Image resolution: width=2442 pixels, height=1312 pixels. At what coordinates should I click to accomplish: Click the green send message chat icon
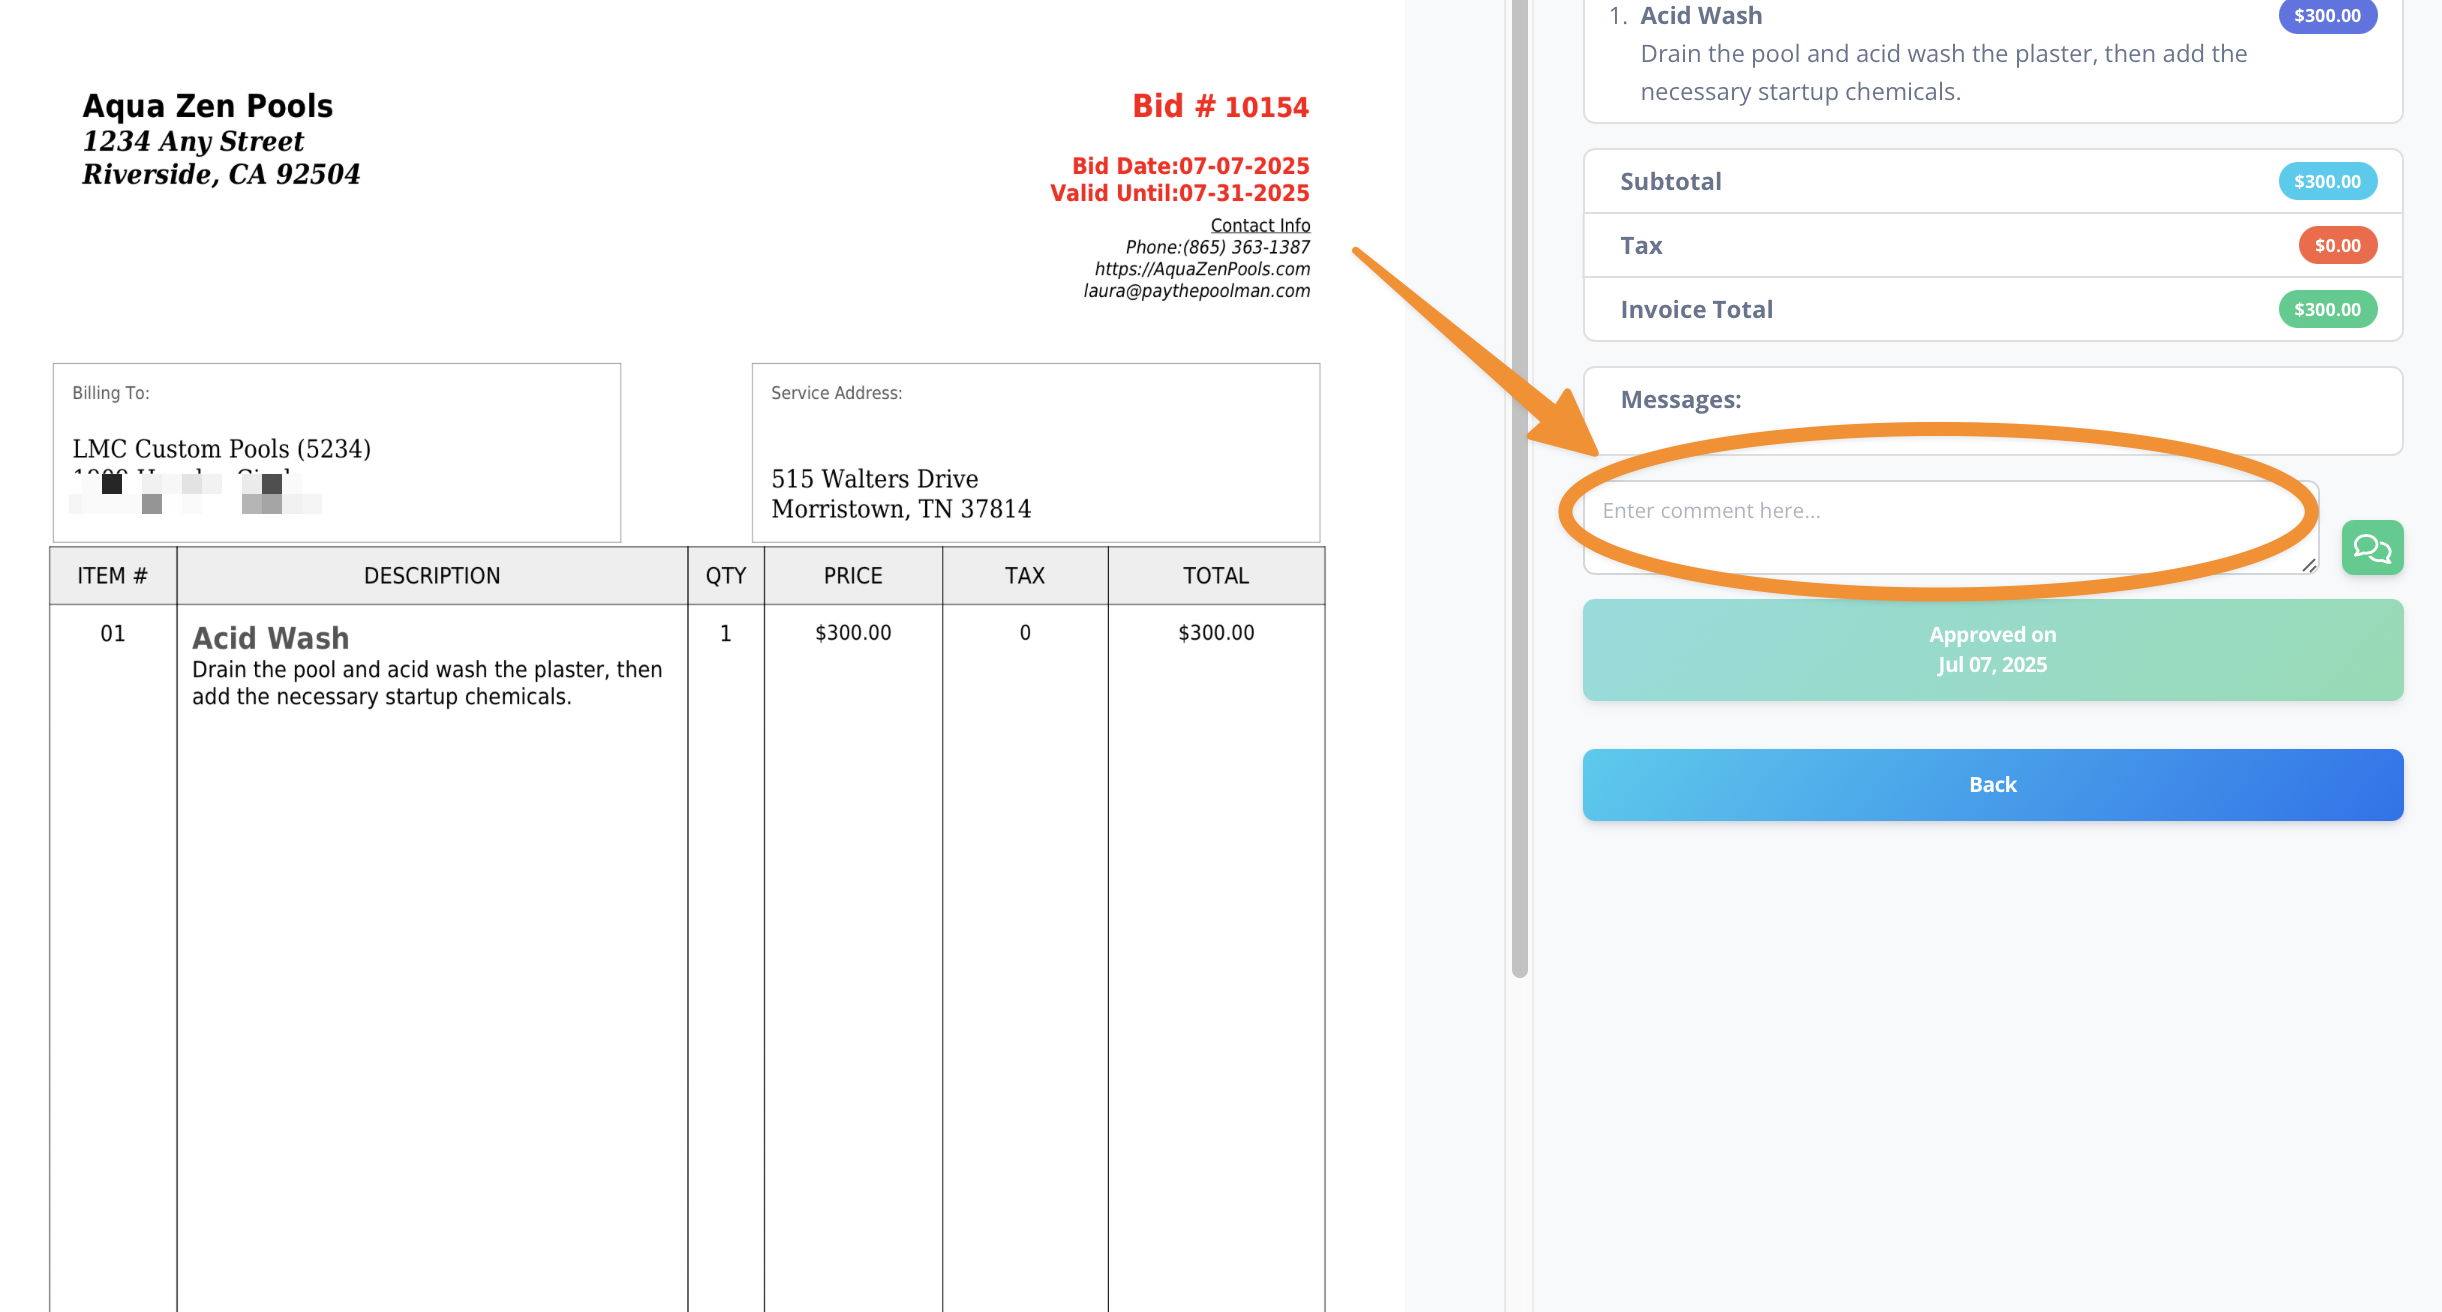point(2371,547)
